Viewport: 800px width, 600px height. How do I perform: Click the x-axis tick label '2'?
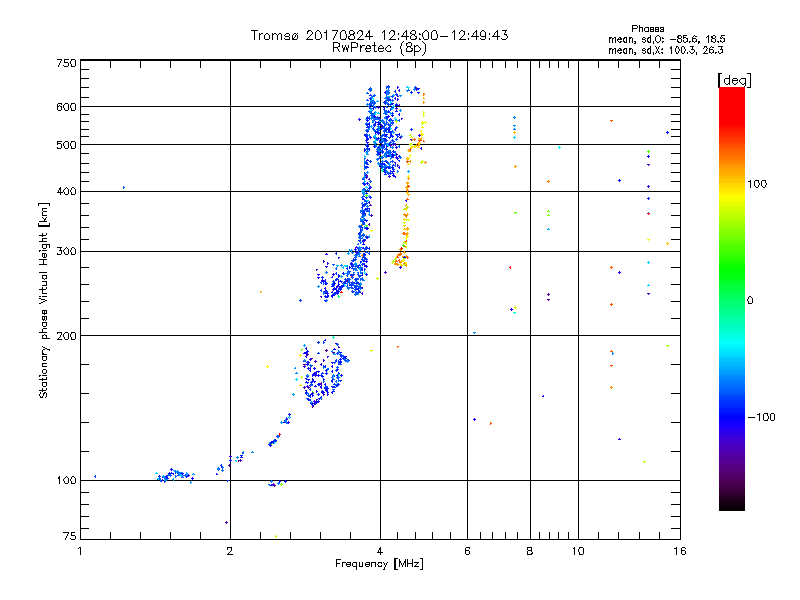pos(230,551)
